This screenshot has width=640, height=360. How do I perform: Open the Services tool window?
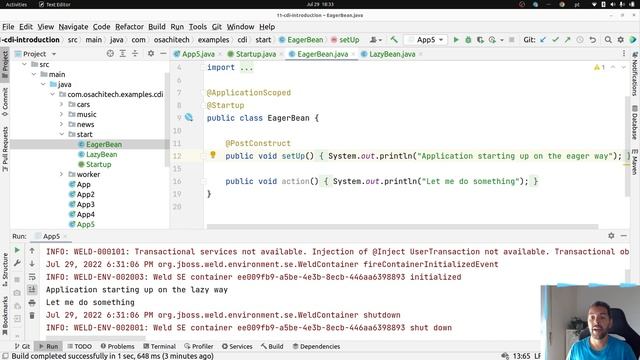(x=237, y=346)
